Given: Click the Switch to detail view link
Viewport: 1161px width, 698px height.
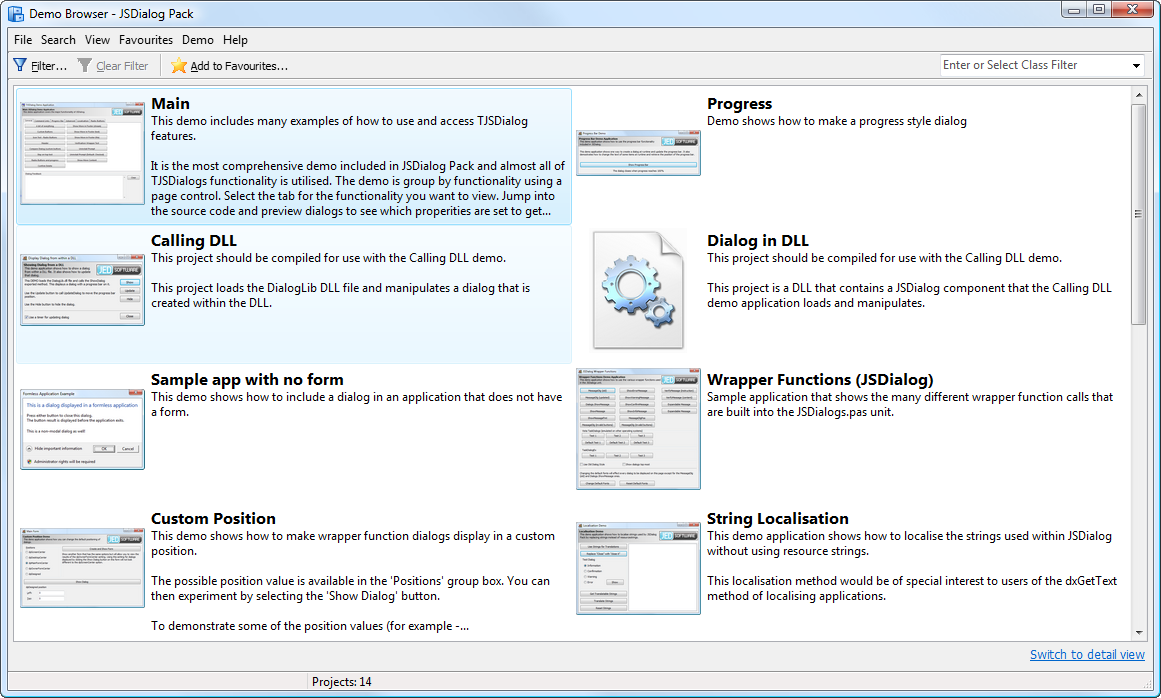Looking at the screenshot, I should (1087, 654).
